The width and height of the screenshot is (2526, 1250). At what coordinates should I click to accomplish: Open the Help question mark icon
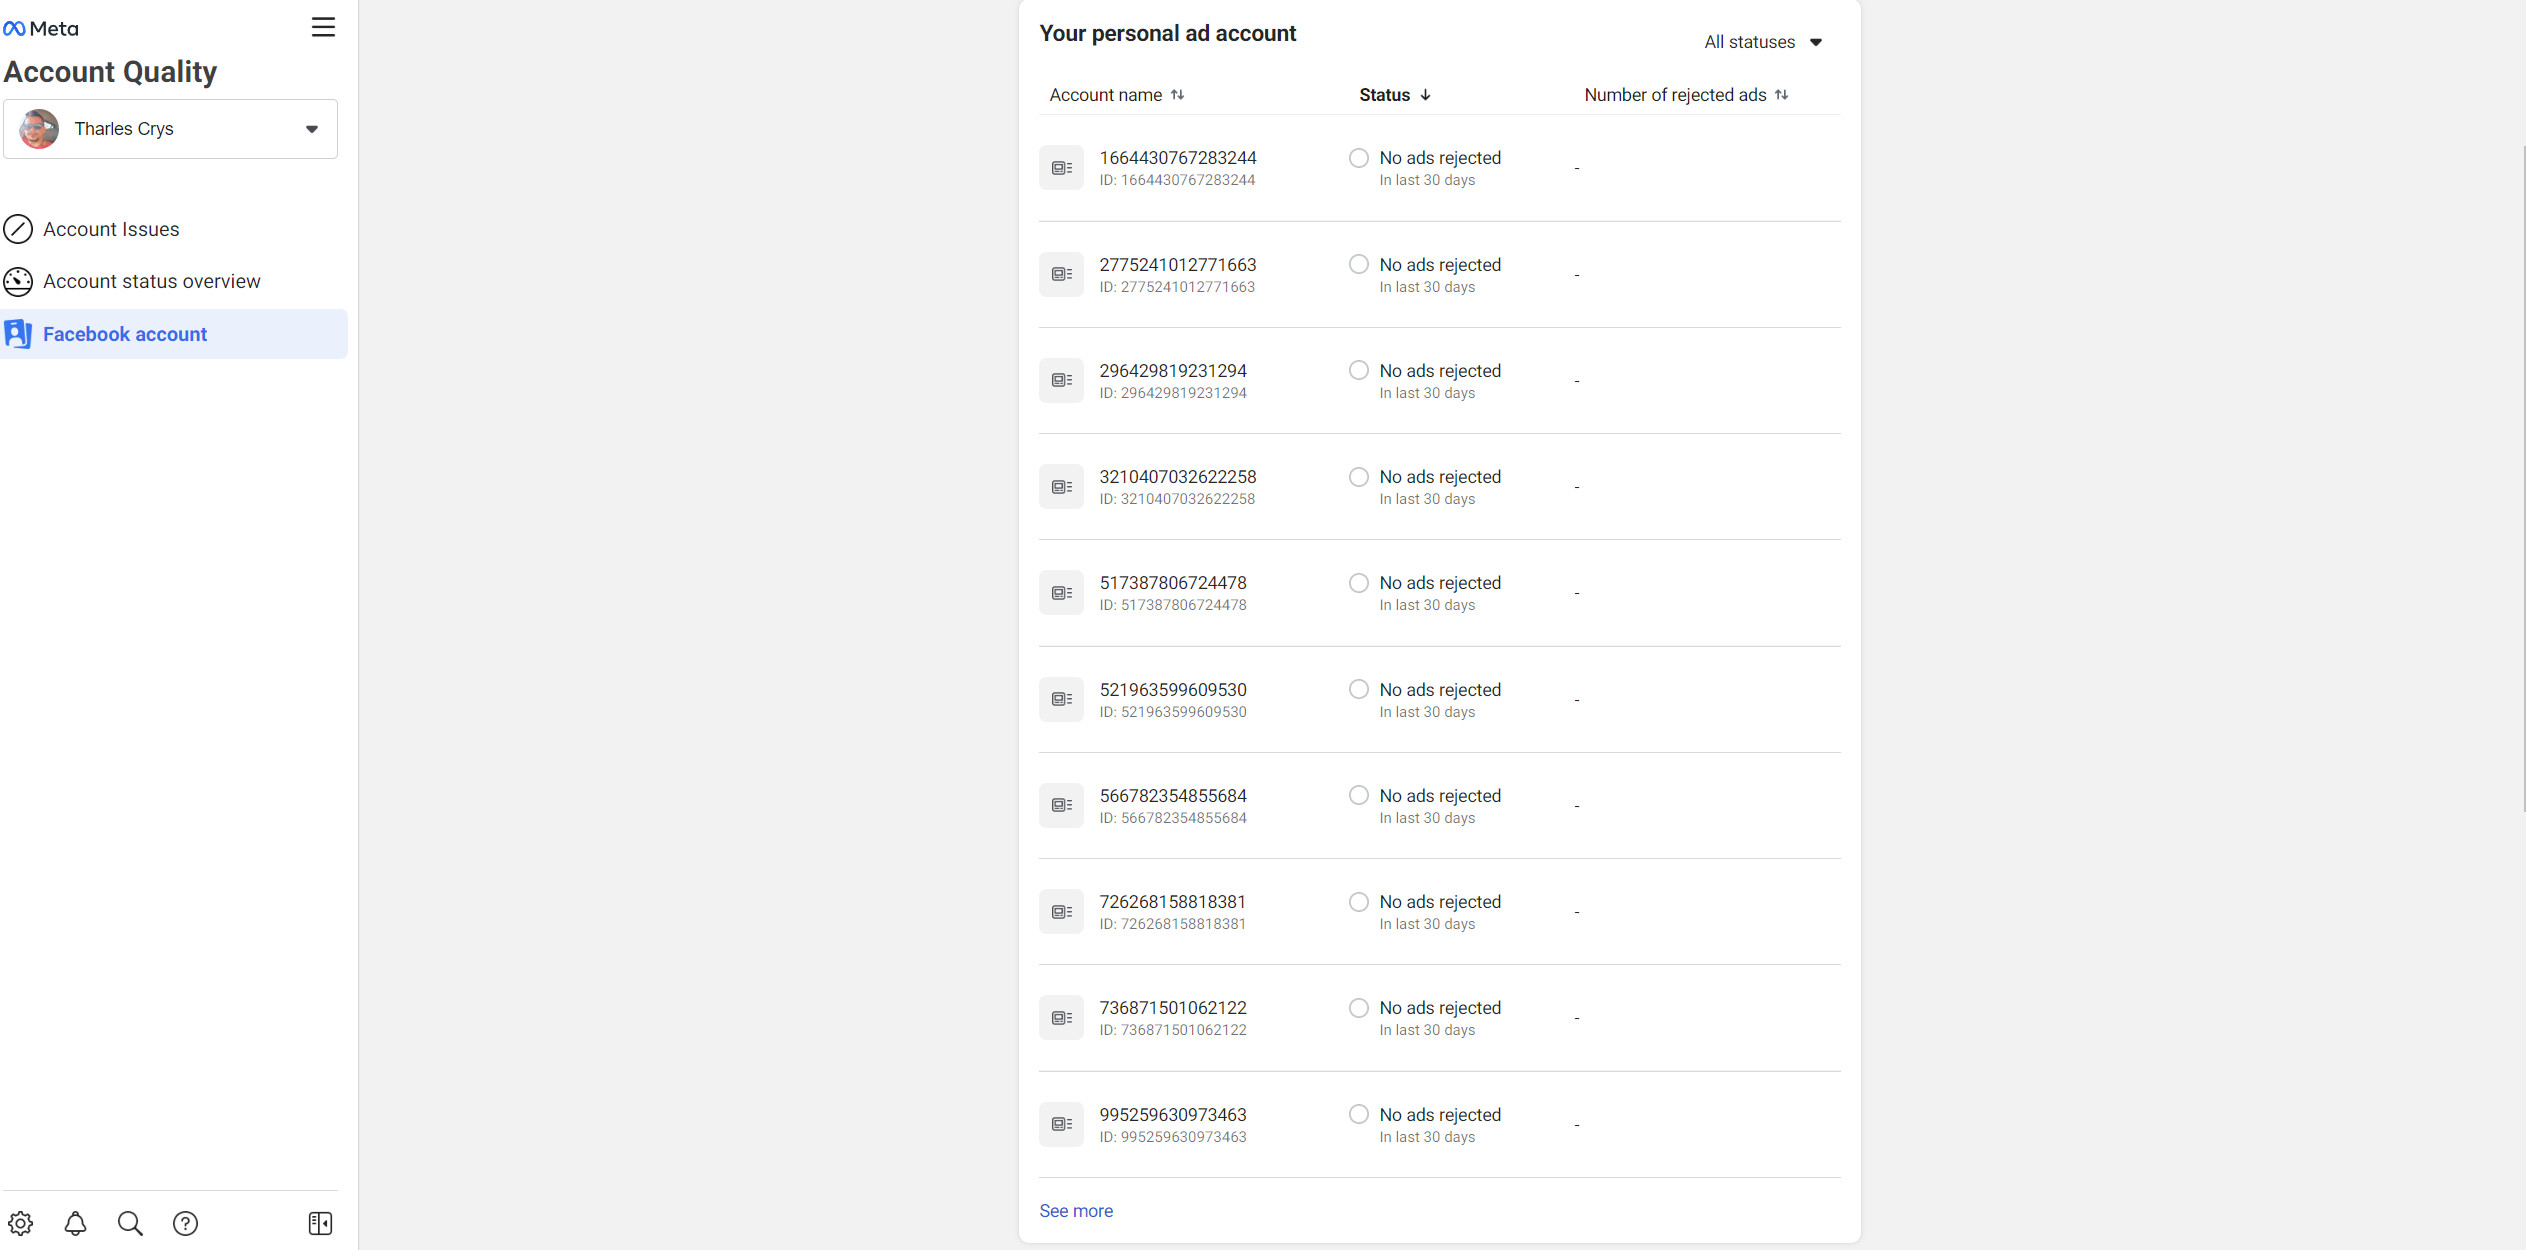(x=185, y=1223)
